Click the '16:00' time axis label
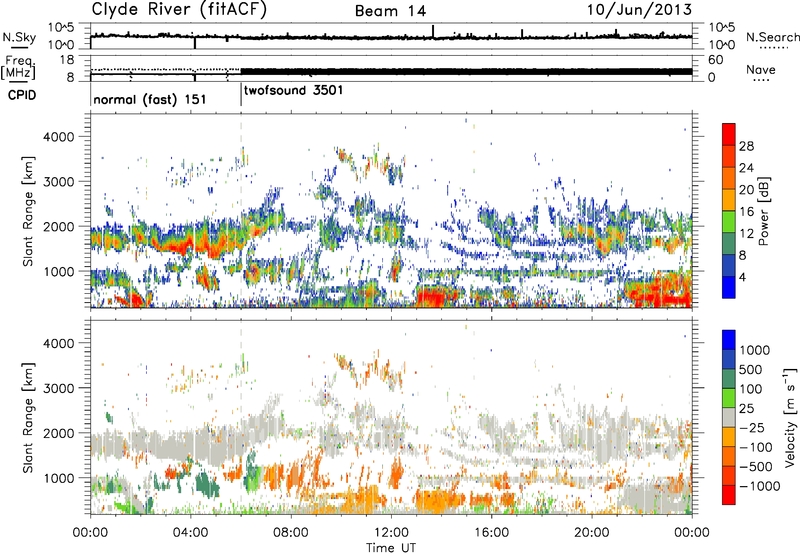800x554 pixels. [x=491, y=533]
